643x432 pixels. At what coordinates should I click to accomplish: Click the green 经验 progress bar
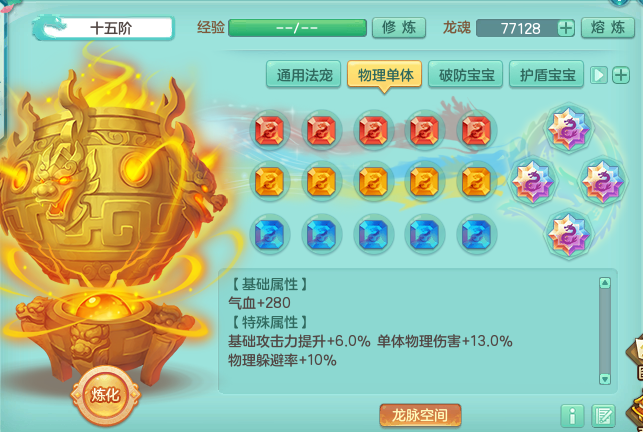[x=297, y=28]
